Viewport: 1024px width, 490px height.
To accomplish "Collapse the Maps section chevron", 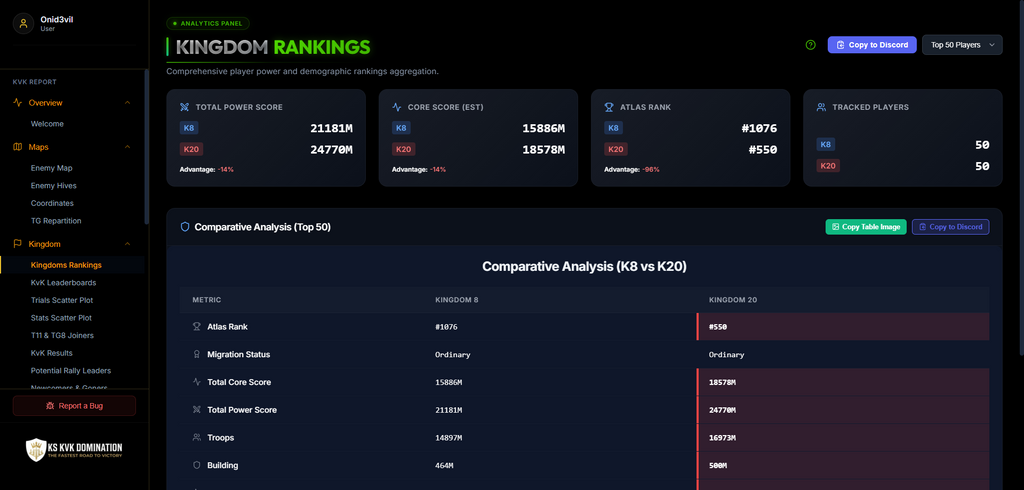I will pos(127,147).
